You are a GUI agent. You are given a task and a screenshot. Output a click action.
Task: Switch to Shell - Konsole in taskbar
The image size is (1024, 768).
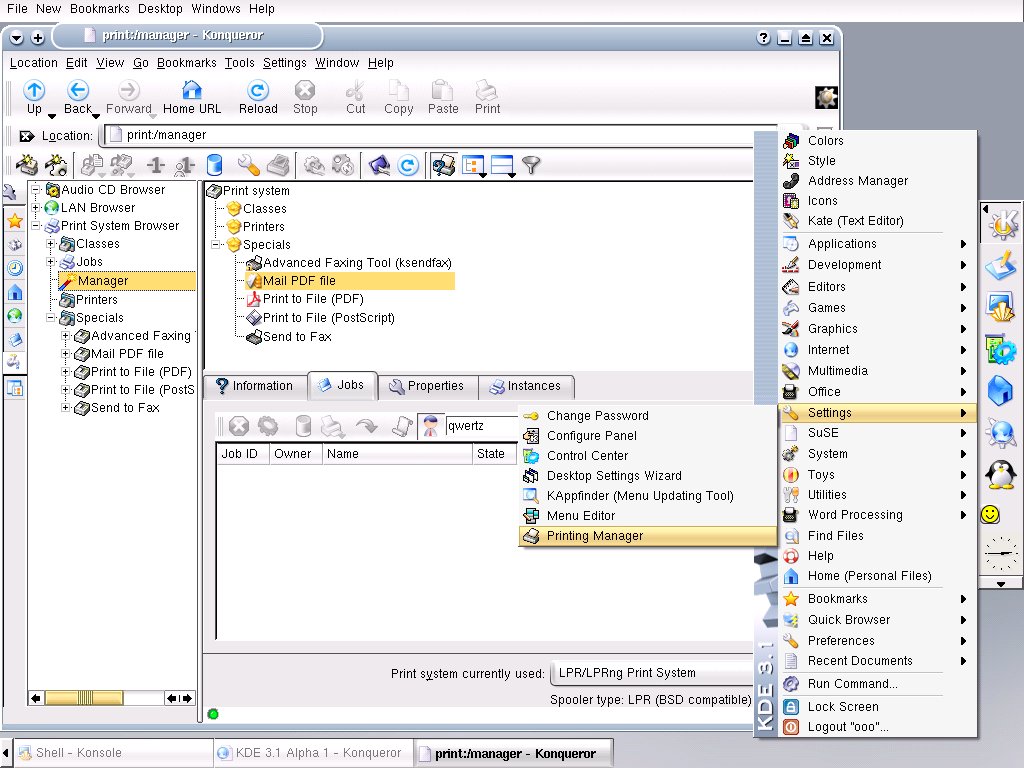coord(113,753)
